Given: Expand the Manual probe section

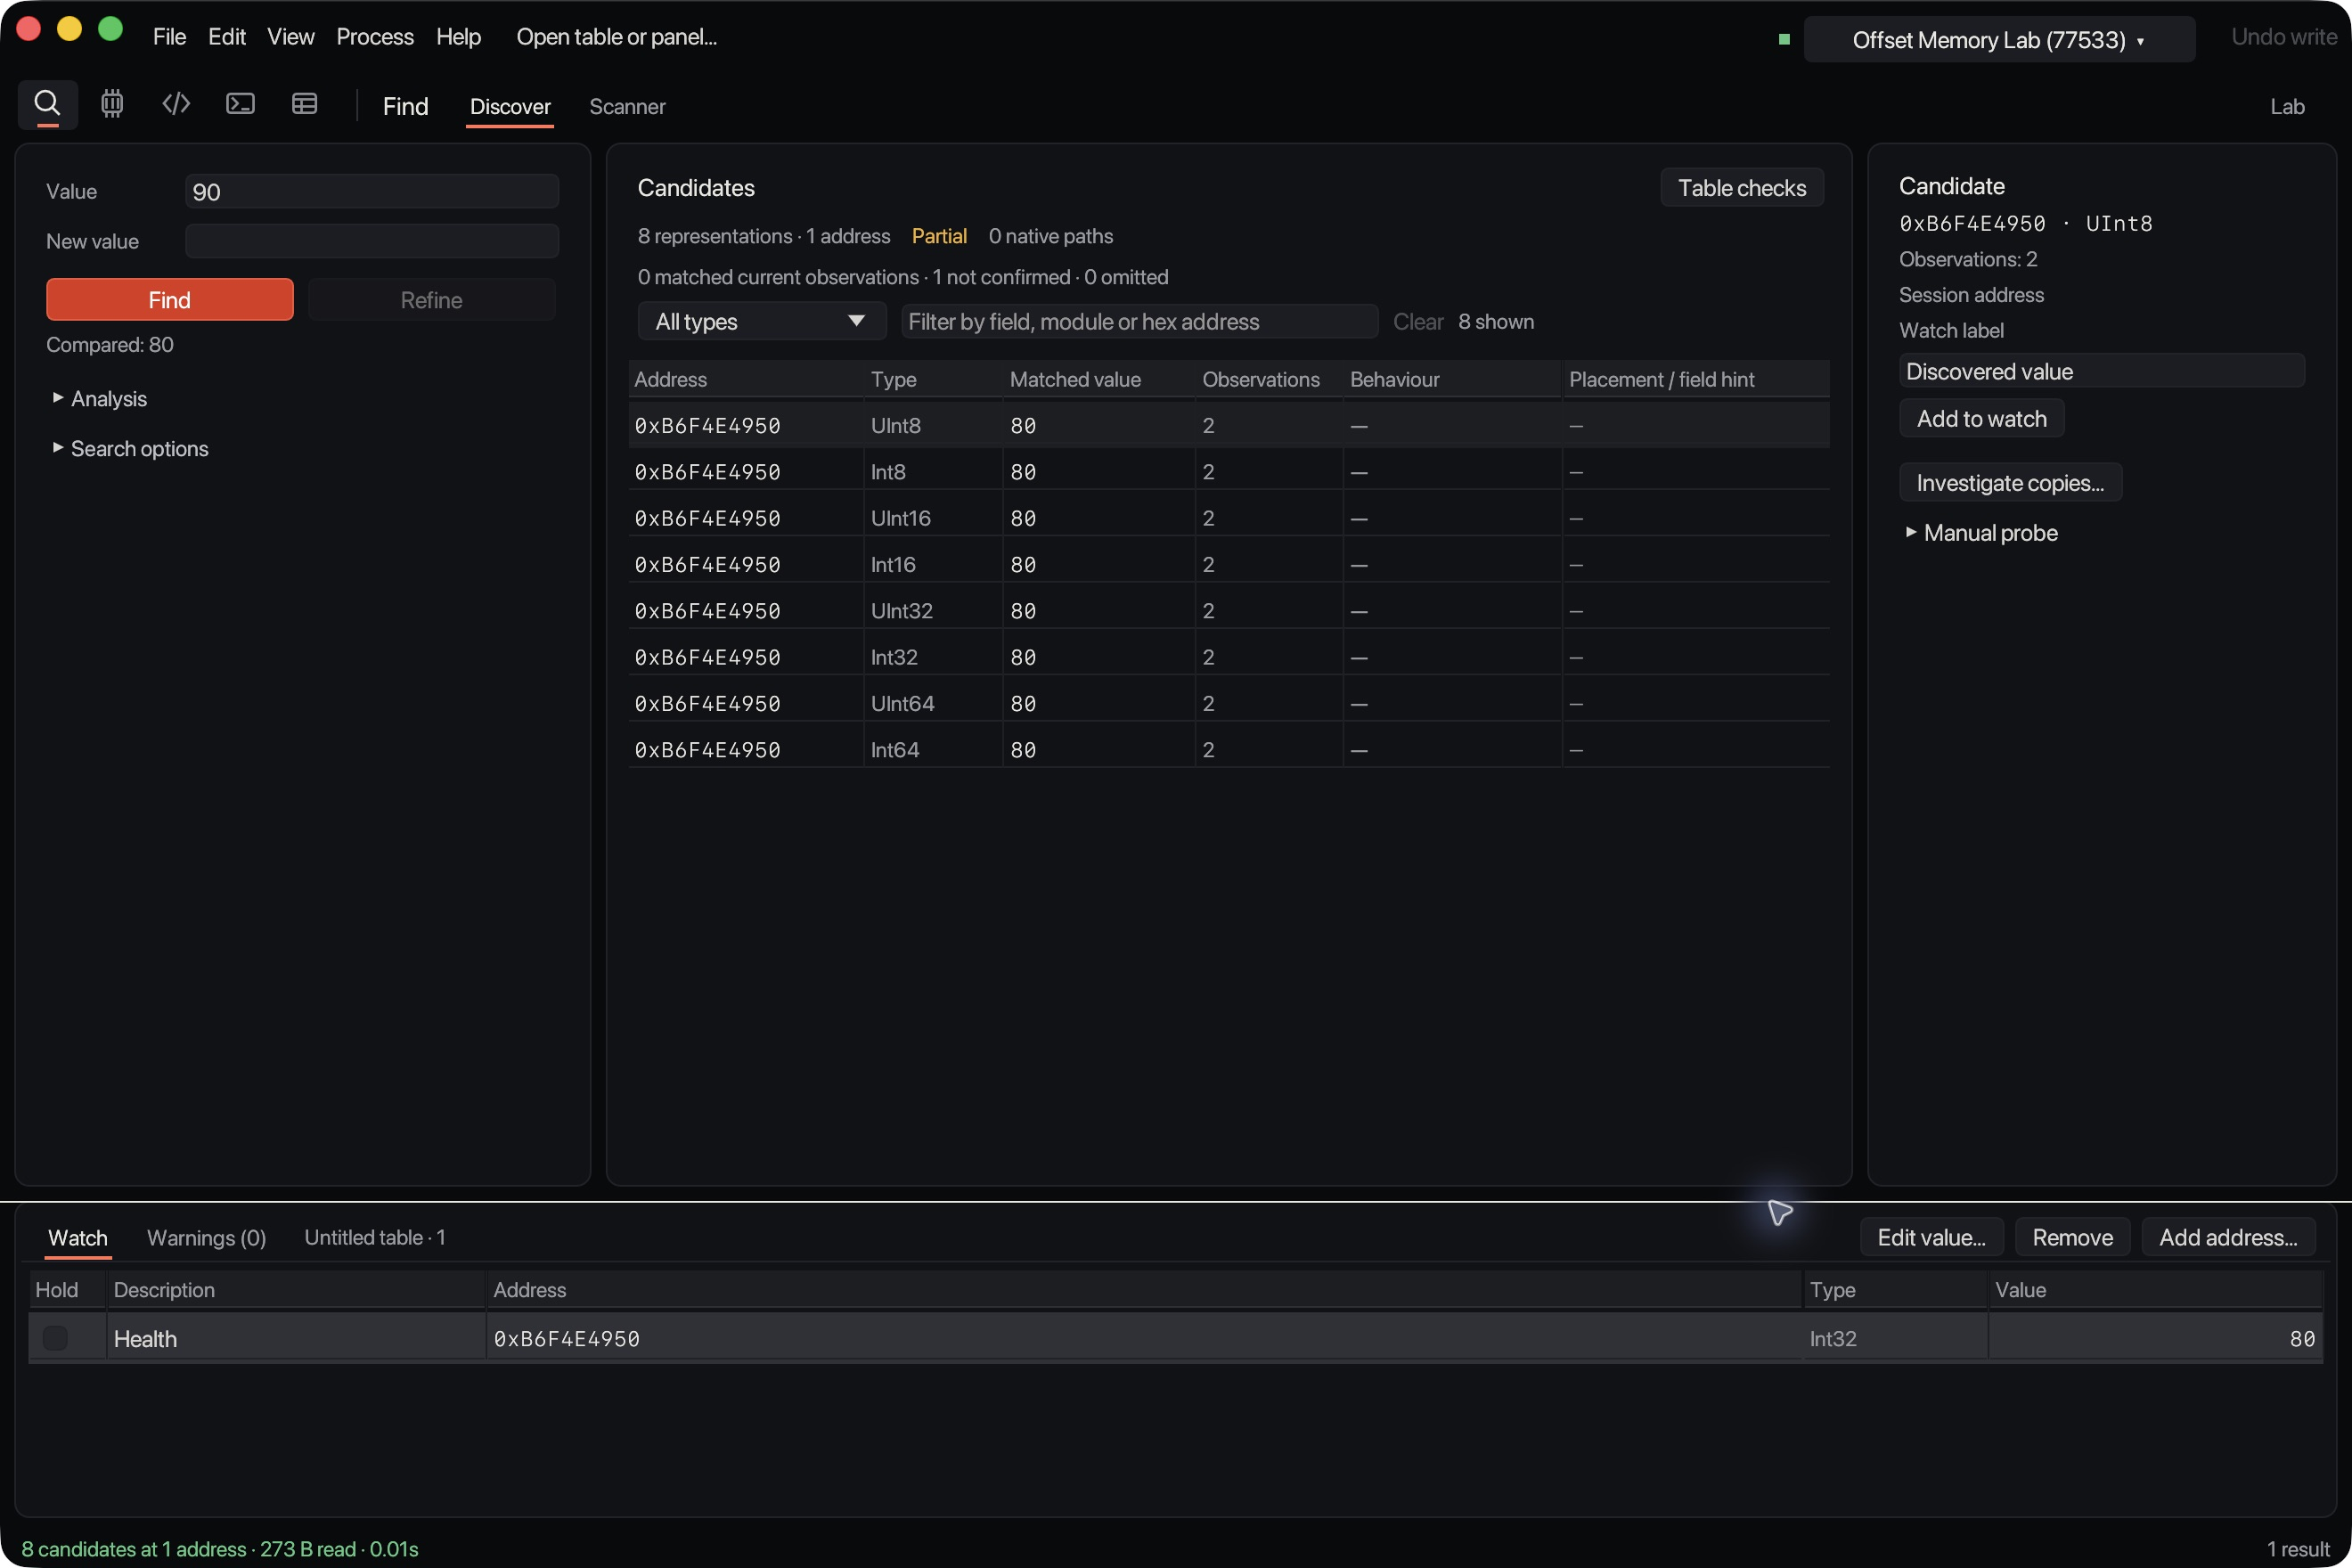Looking at the screenshot, I should (1981, 532).
